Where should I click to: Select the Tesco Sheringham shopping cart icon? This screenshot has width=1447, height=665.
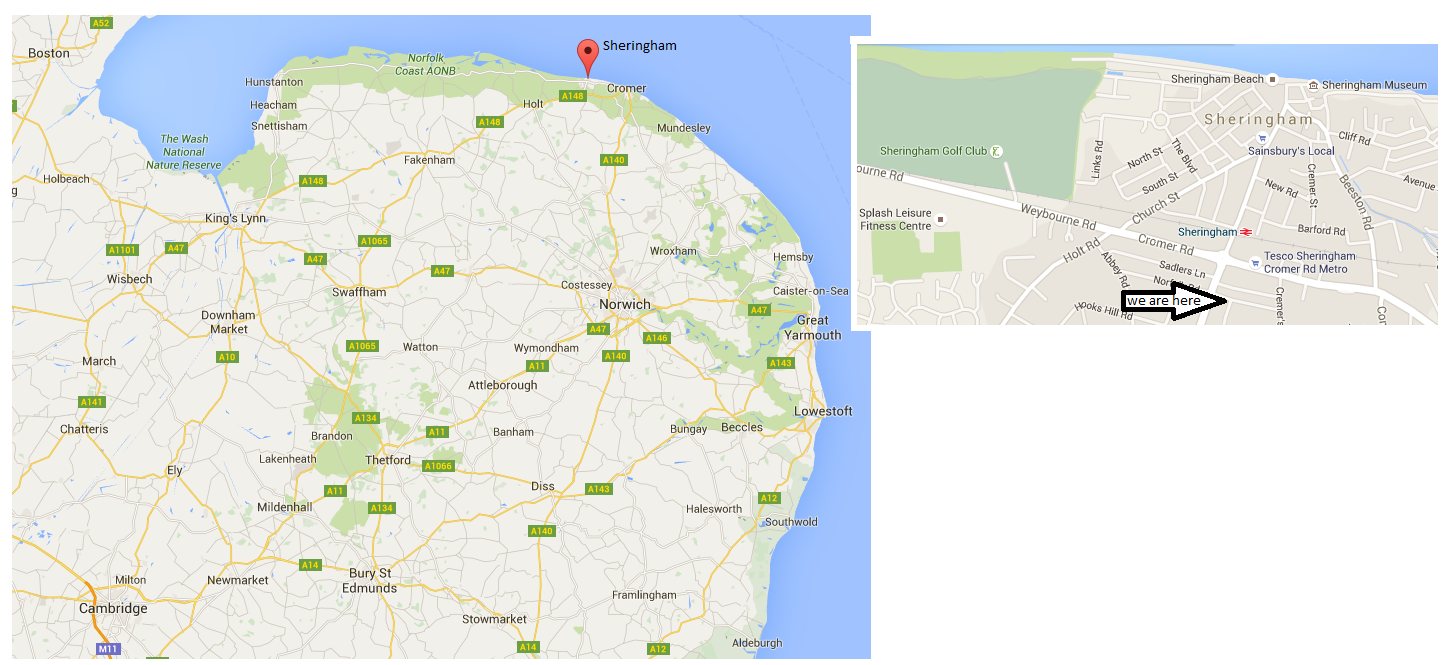point(1255,262)
